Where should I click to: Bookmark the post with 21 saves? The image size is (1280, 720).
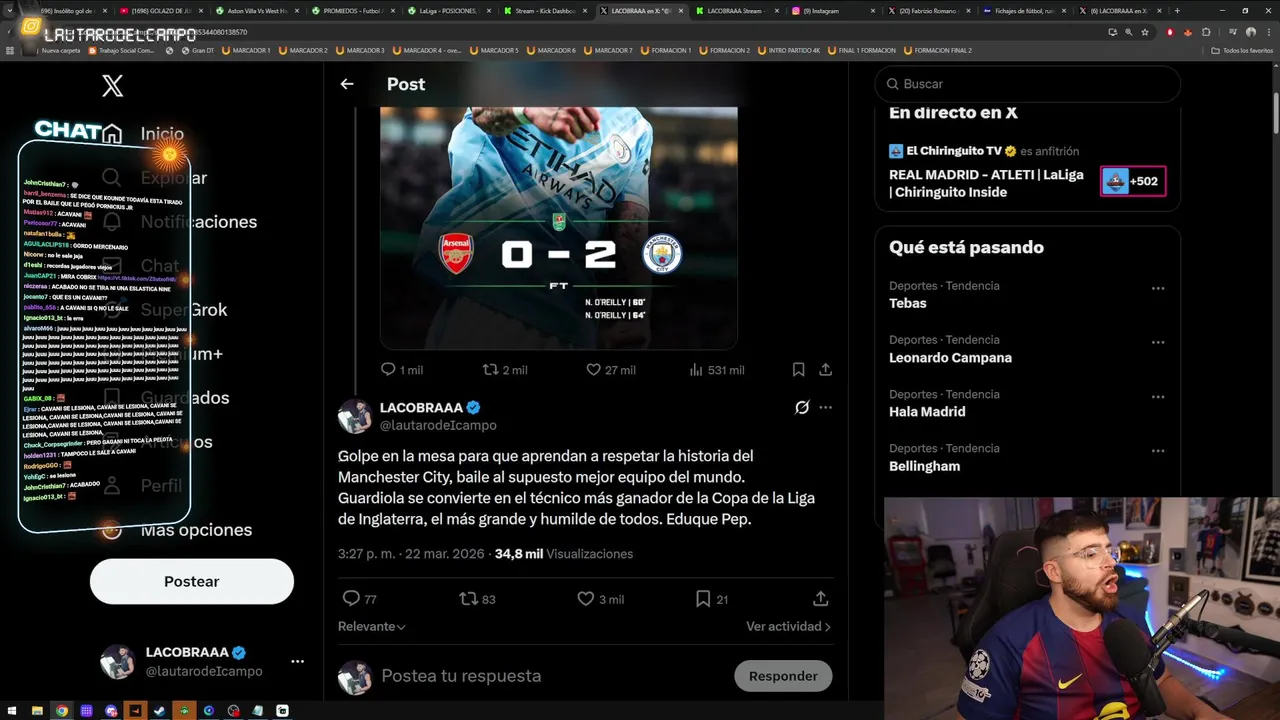click(703, 599)
